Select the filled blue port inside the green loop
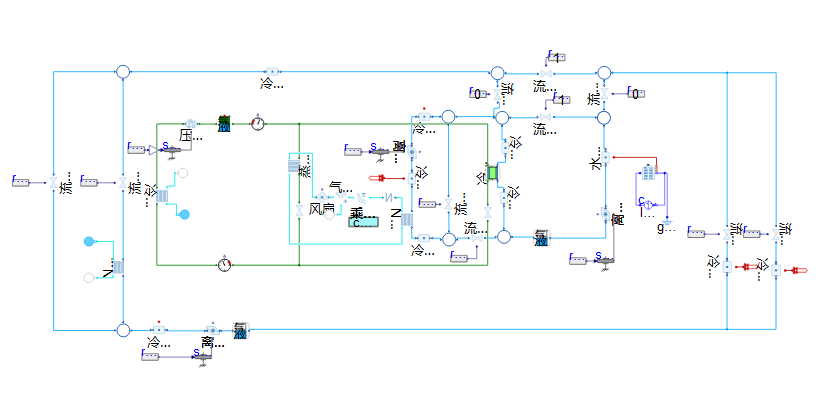Image resolution: width=839 pixels, height=401 pixels. coord(184,214)
